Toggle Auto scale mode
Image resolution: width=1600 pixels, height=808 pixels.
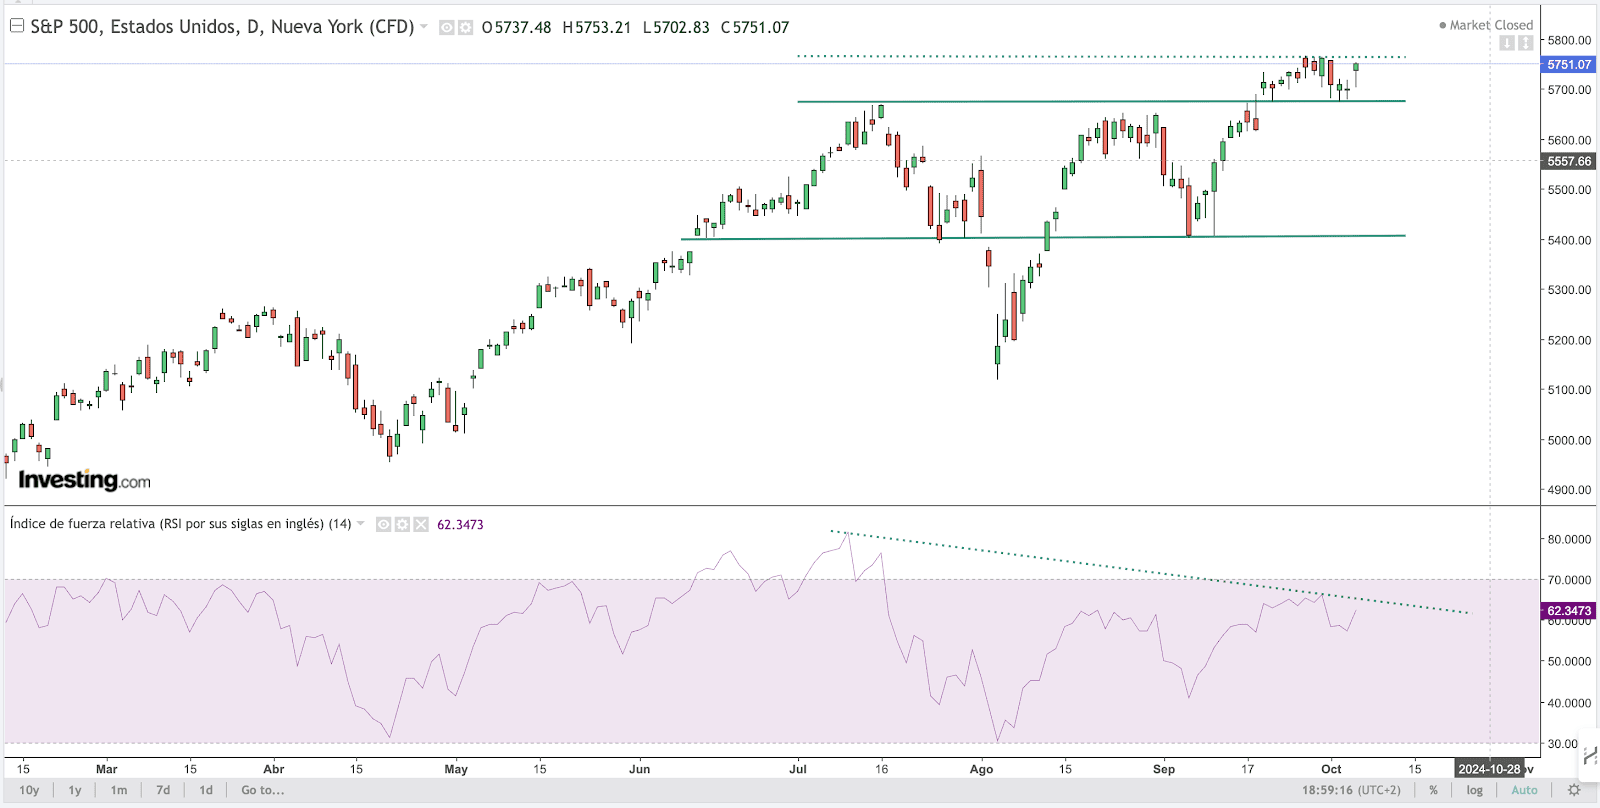pyautogui.click(x=1524, y=790)
